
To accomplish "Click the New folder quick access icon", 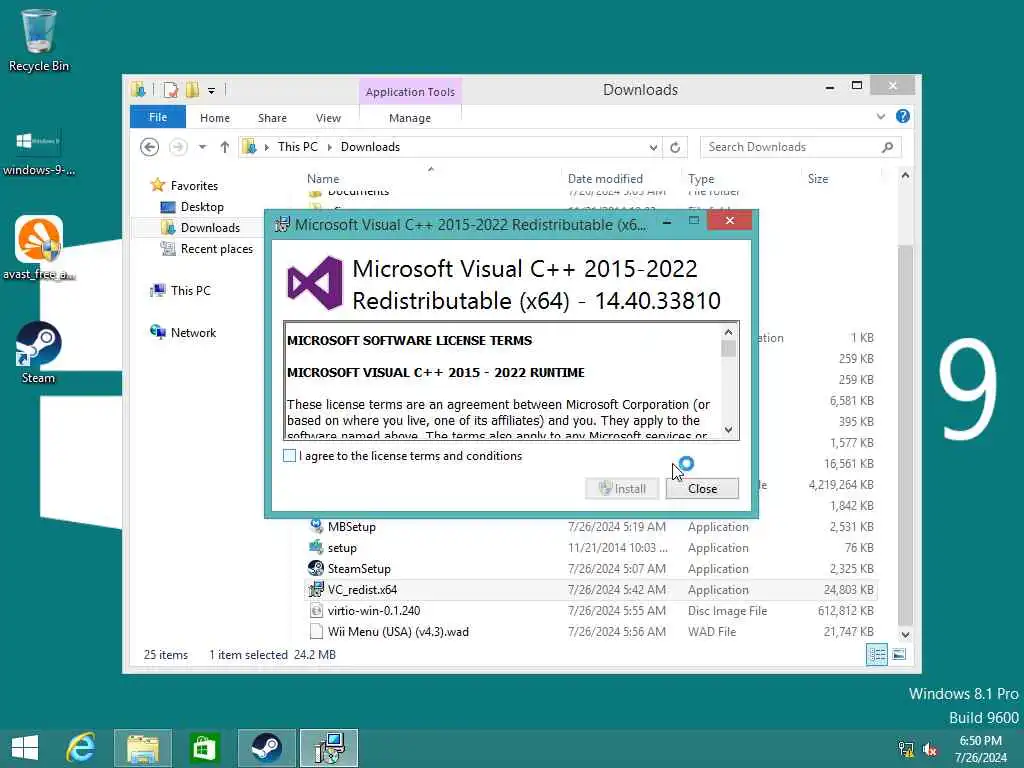I will pyautogui.click(x=192, y=90).
